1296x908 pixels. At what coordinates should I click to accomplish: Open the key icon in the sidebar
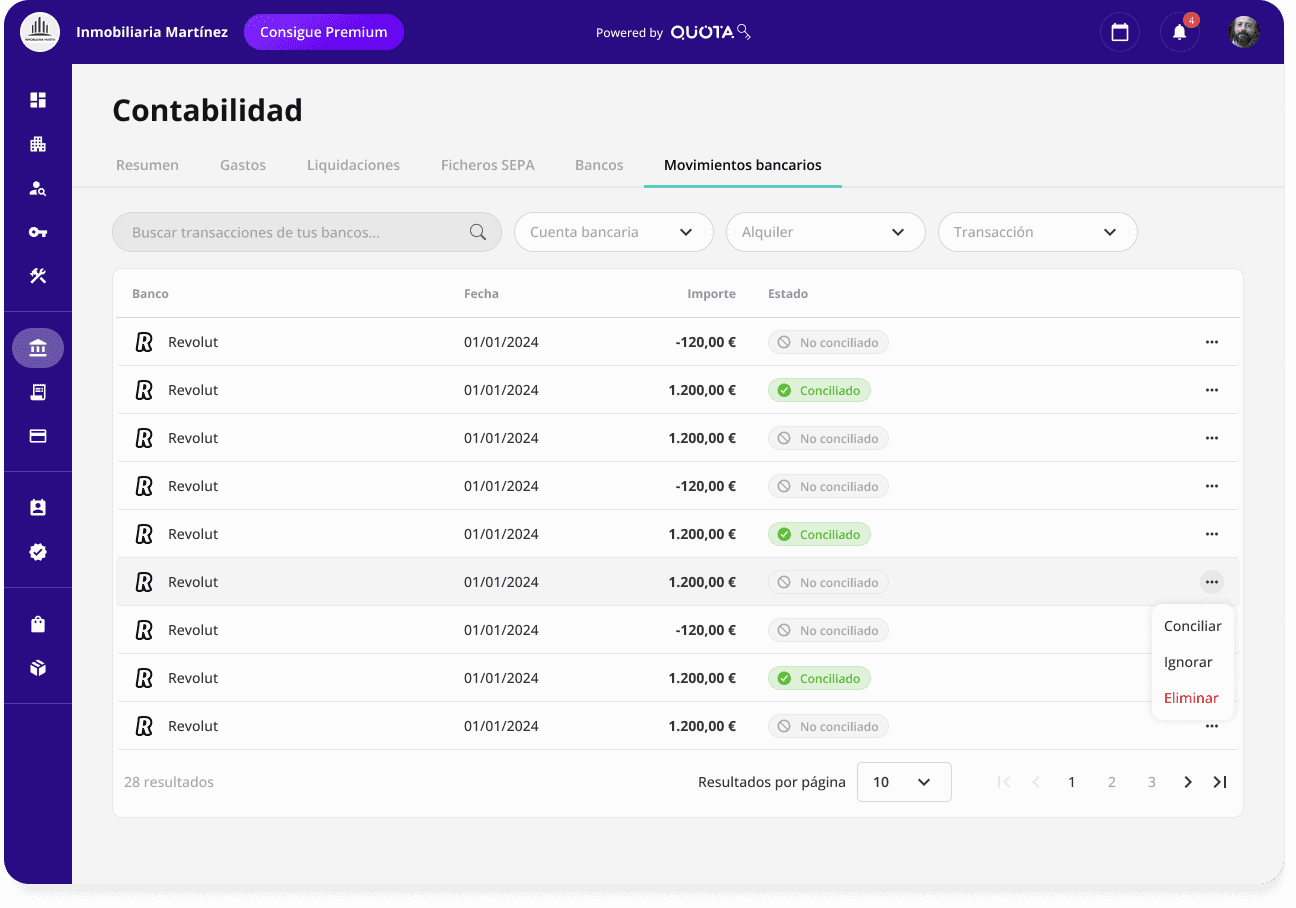(x=38, y=232)
